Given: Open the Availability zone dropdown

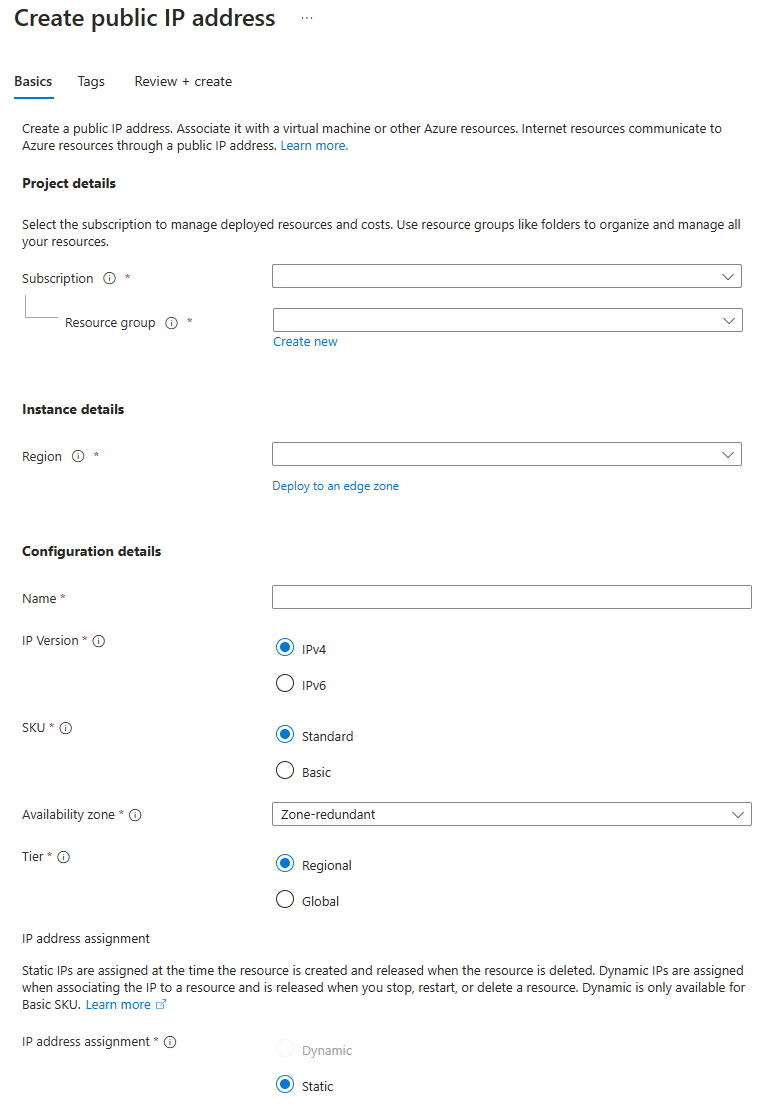Looking at the screenshot, I should [x=511, y=814].
